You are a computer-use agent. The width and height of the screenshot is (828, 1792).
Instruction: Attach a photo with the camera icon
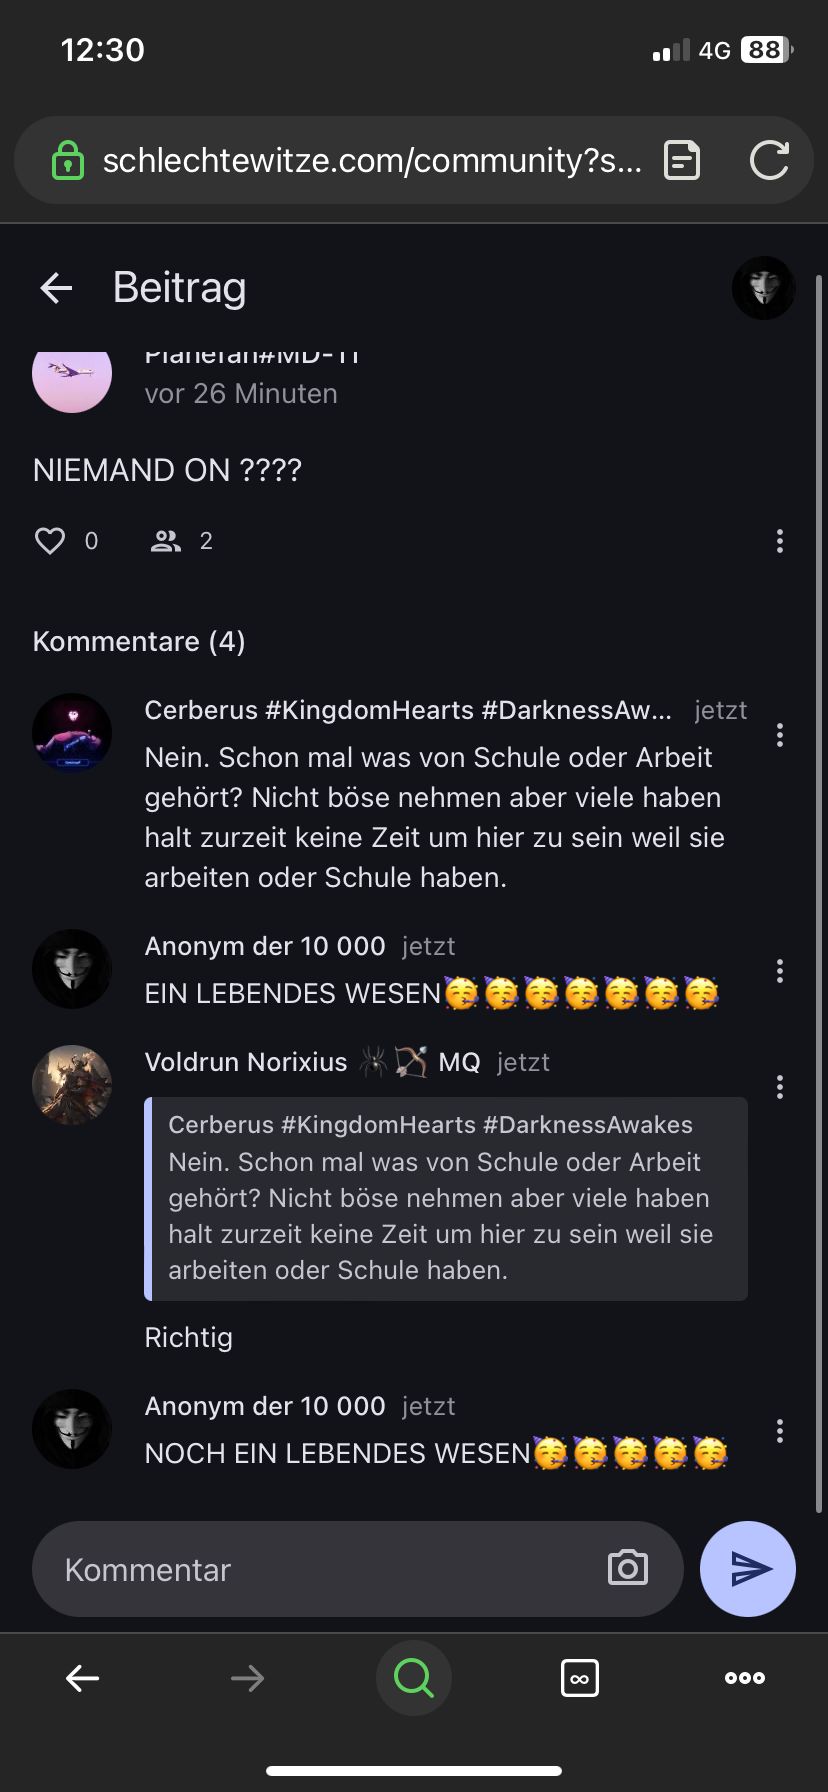coord(627,1568)
